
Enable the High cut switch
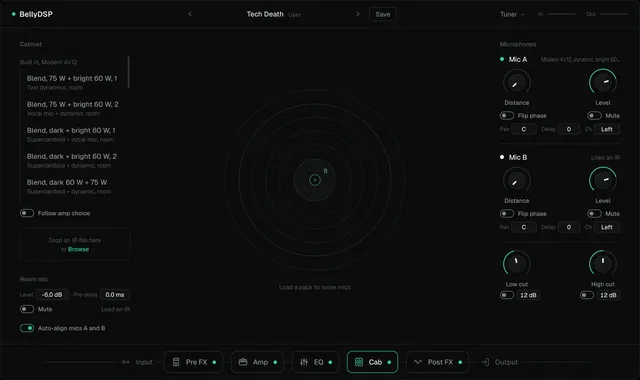click(x=587, y=295)
